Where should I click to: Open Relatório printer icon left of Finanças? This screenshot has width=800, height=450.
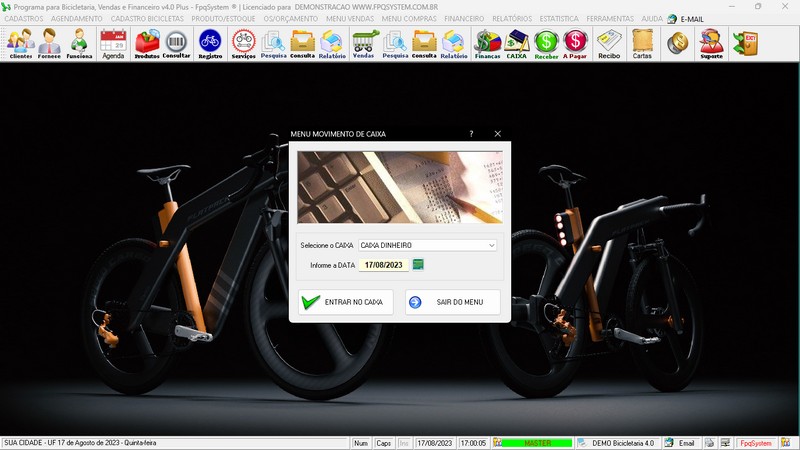[454, 44]
